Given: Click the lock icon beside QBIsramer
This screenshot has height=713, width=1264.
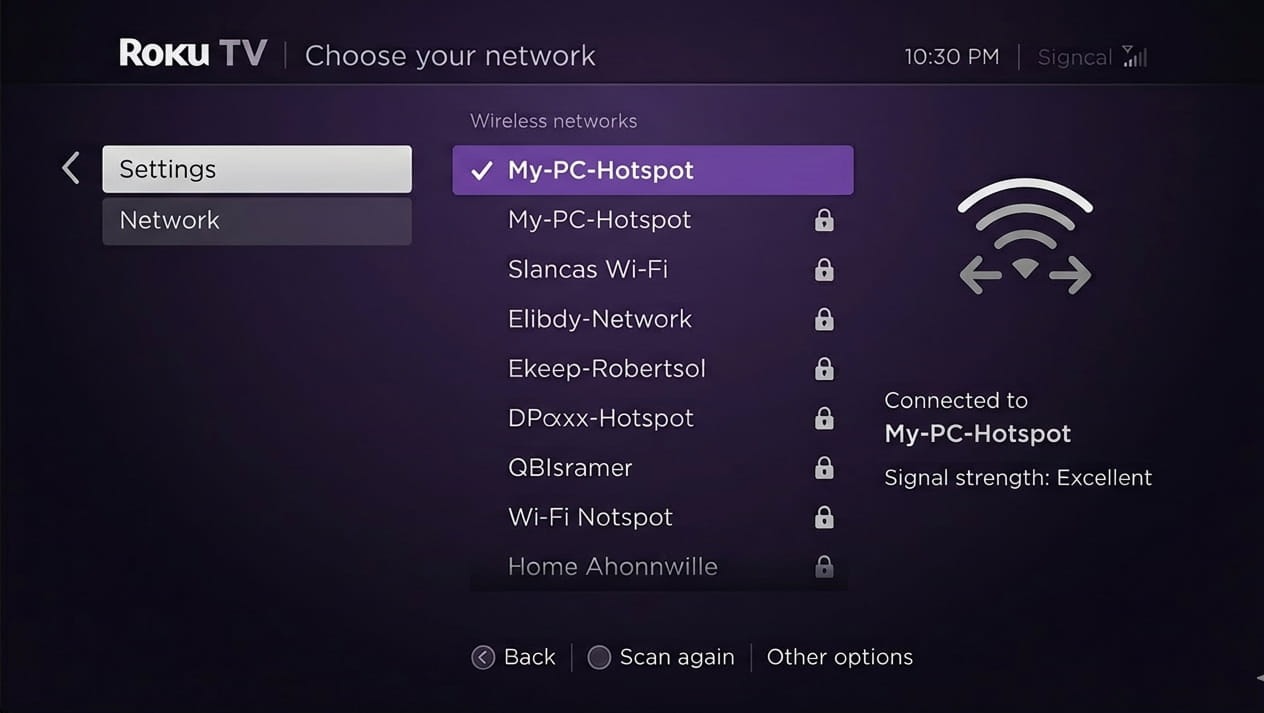Looking at the screenshot, I should 824,468.
